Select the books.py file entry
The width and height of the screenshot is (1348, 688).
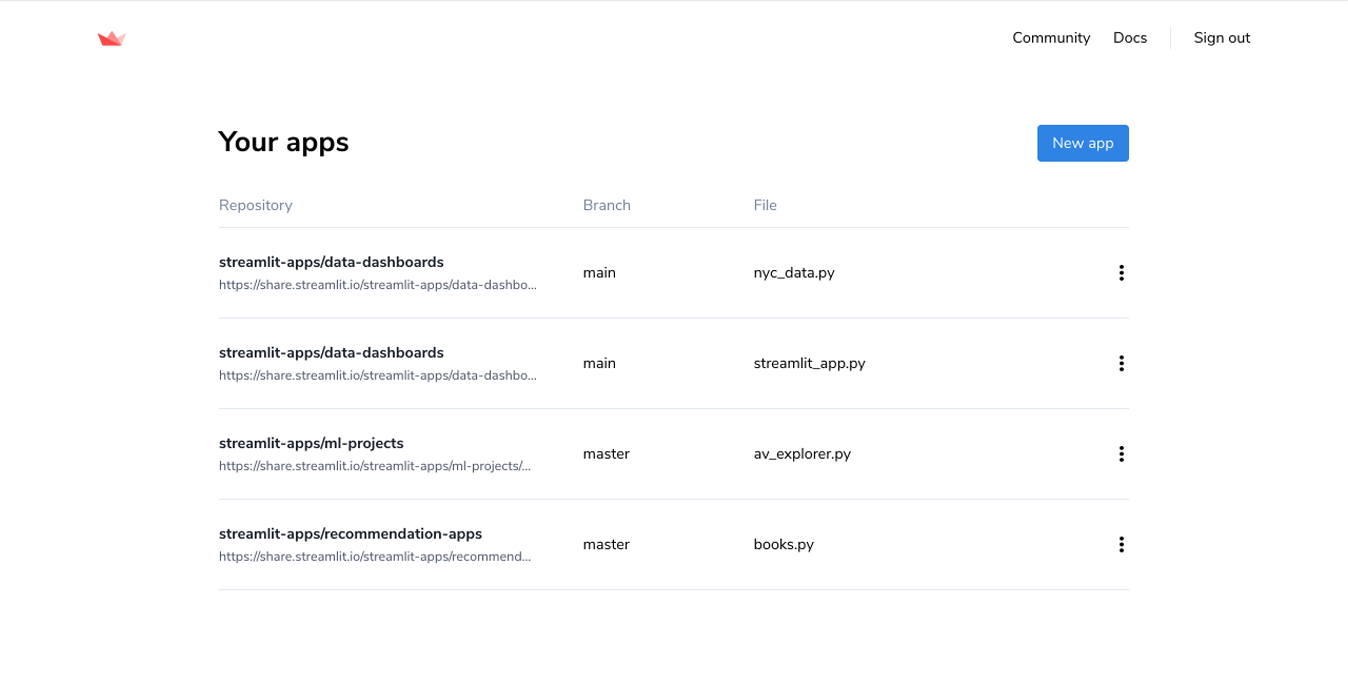click(783, 545)
